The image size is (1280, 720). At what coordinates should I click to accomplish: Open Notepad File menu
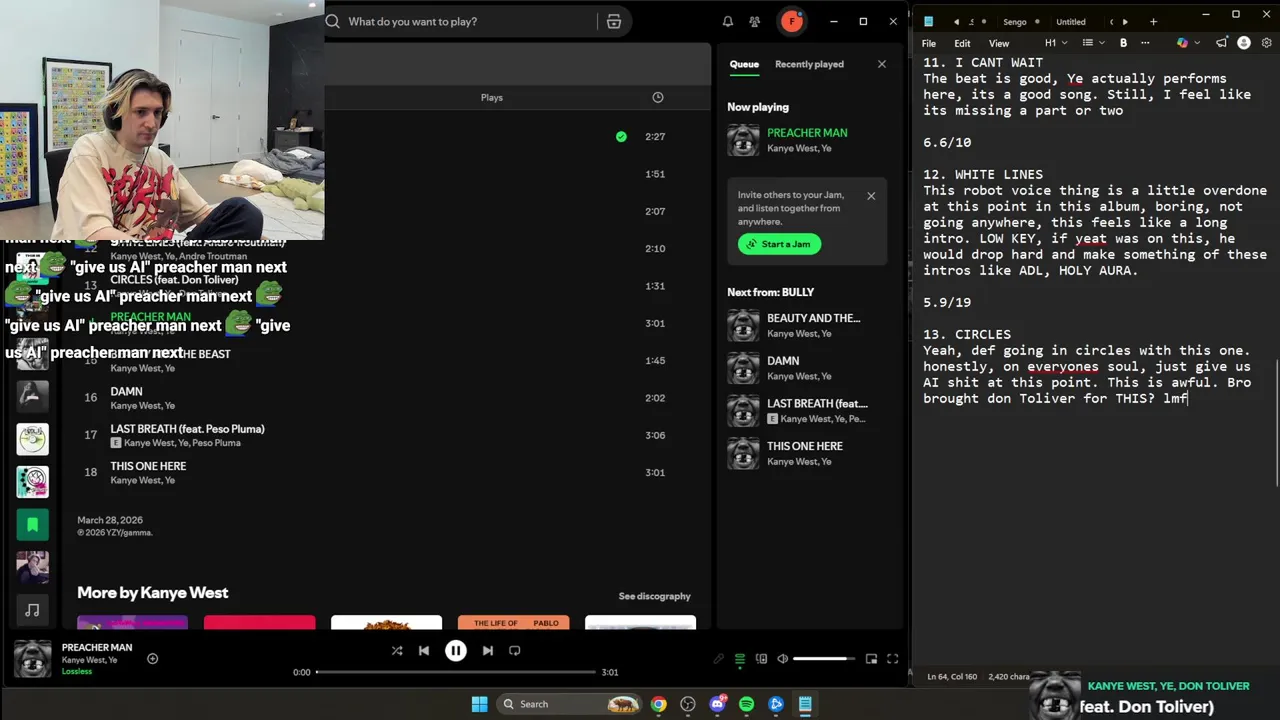(929, 43)
